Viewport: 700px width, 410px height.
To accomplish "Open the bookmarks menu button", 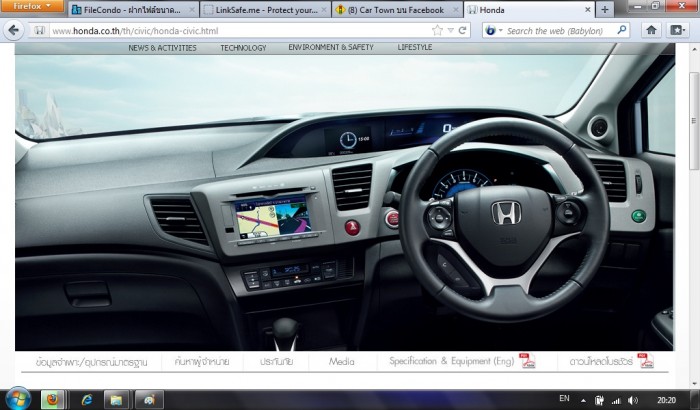I will point(677,30).
